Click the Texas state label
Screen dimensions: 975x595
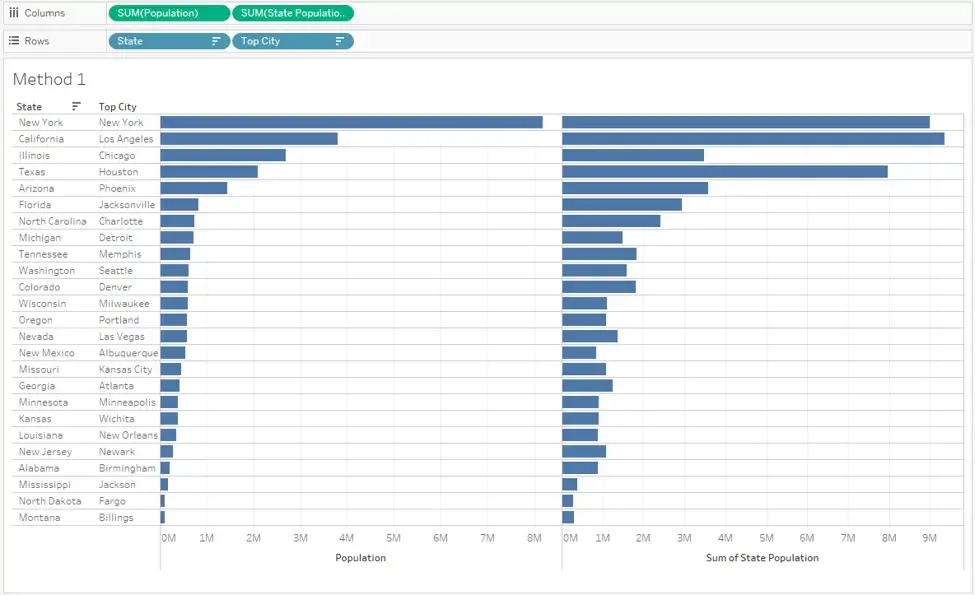pos(32,172)
